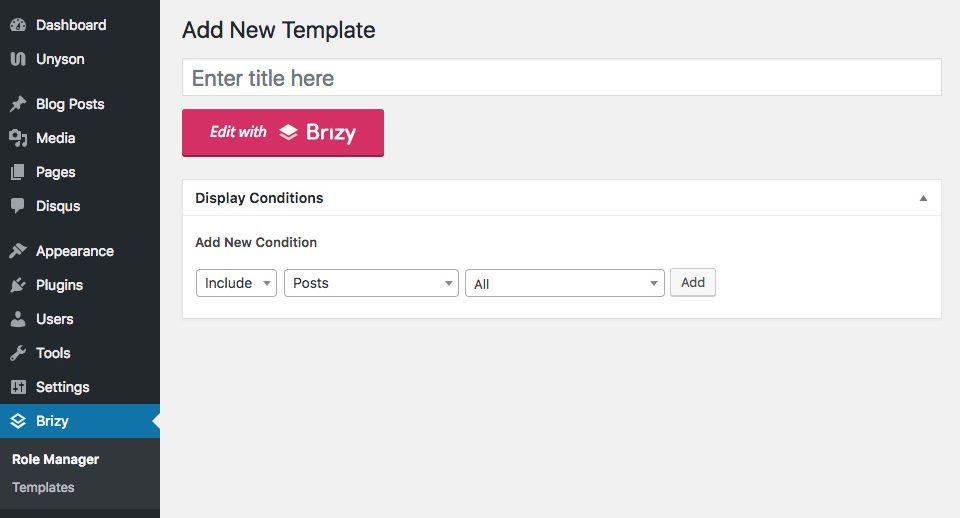Open the Include condition dropdown
960x518 pixels.
pyautogui.click(x=236, y=283)
